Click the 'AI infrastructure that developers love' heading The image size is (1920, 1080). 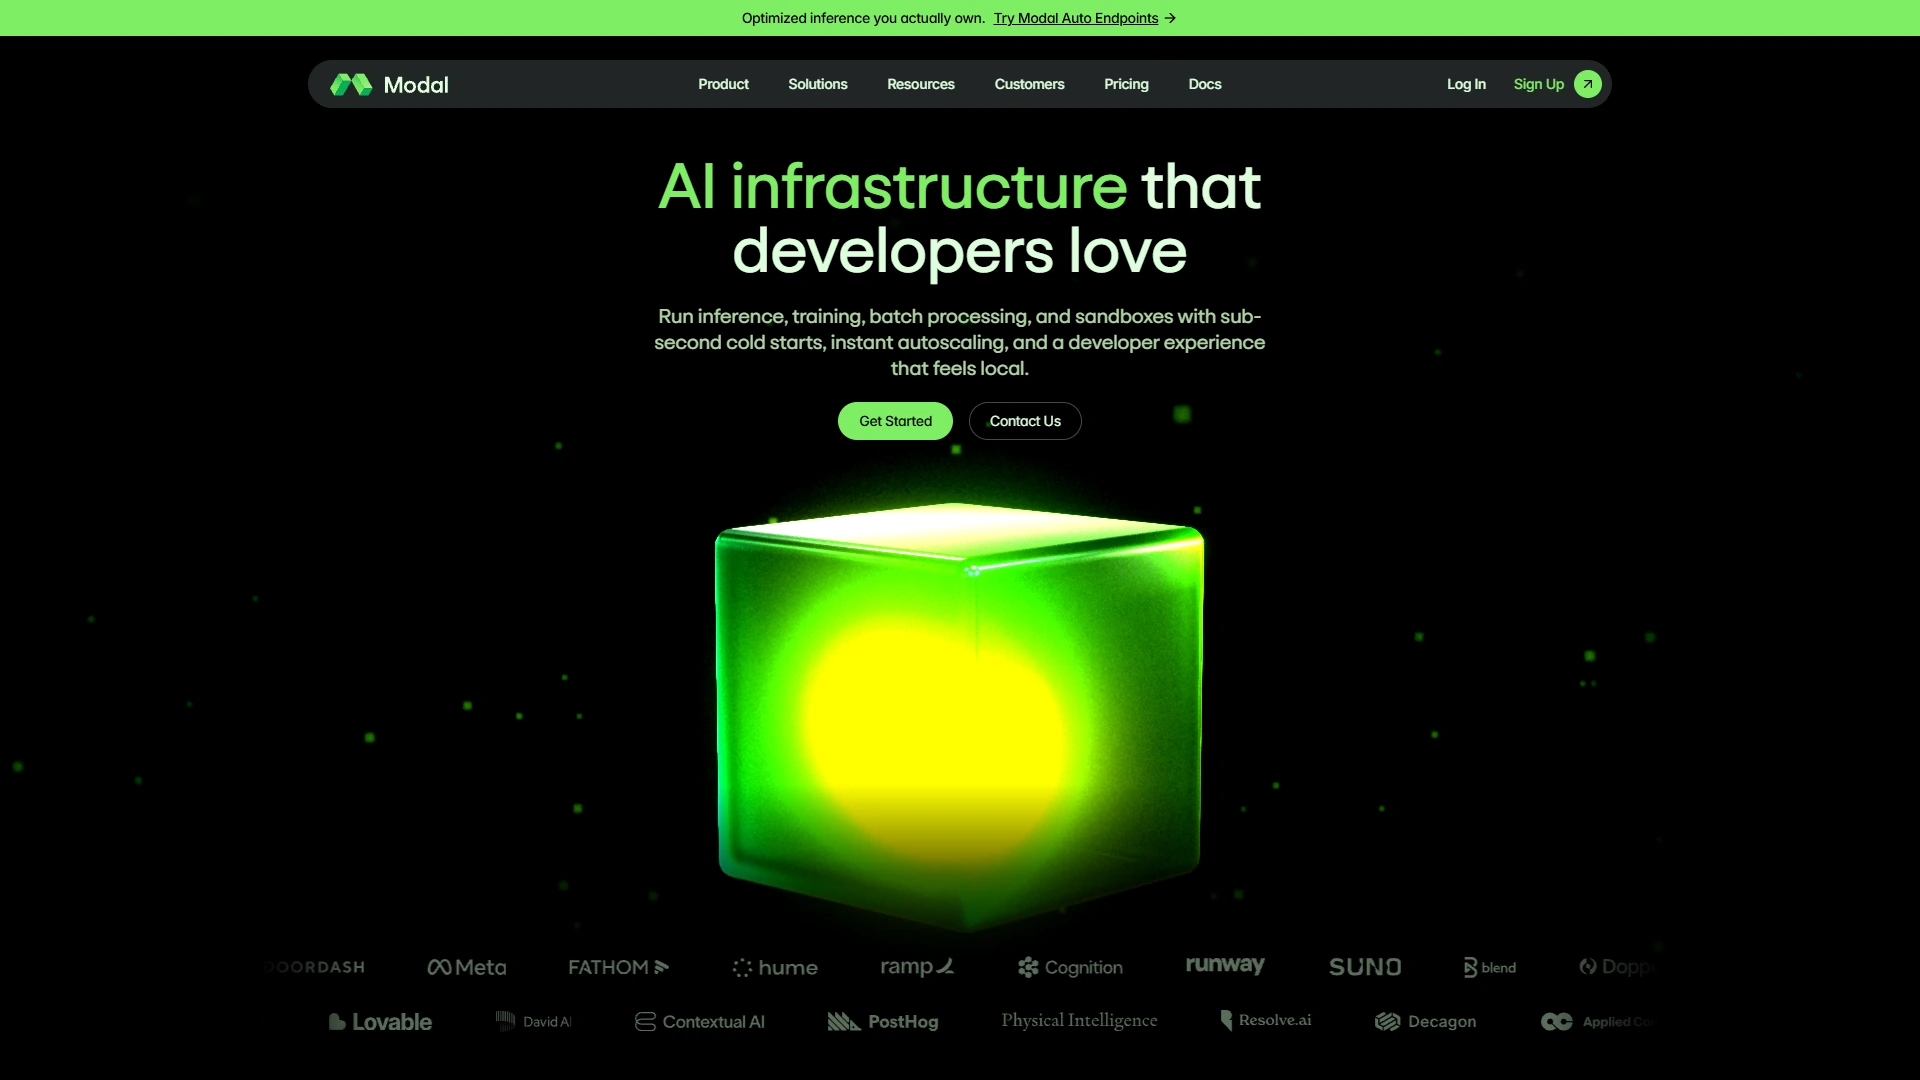point(960,218)
